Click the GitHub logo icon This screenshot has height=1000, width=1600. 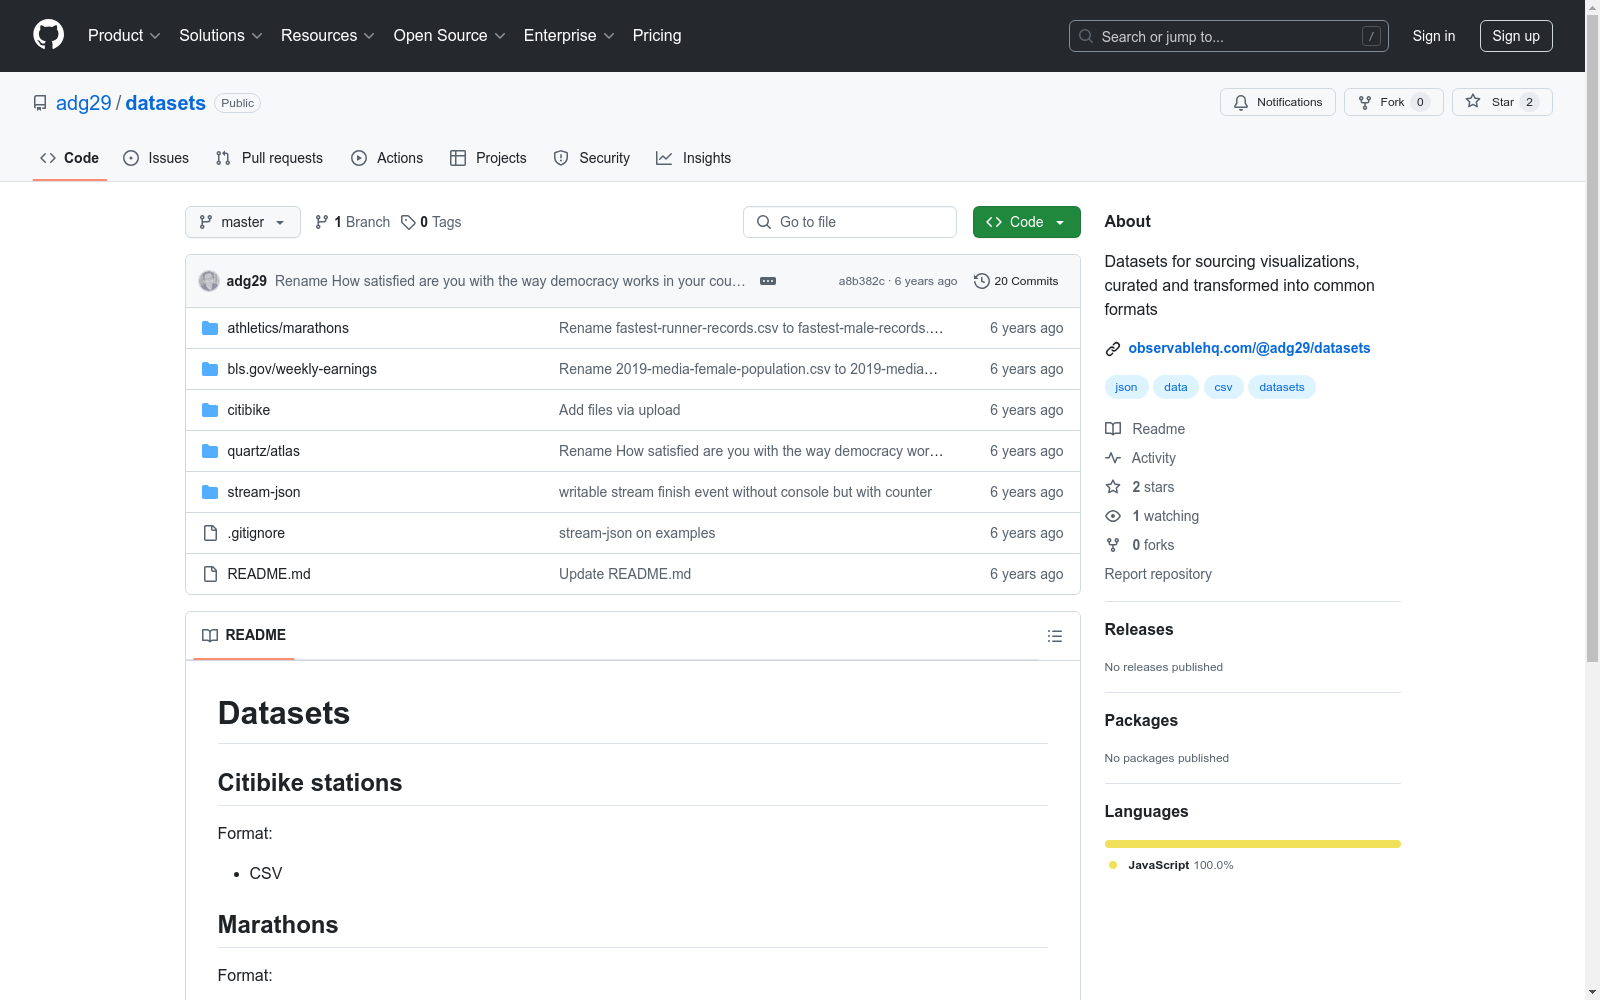[48, 35]
